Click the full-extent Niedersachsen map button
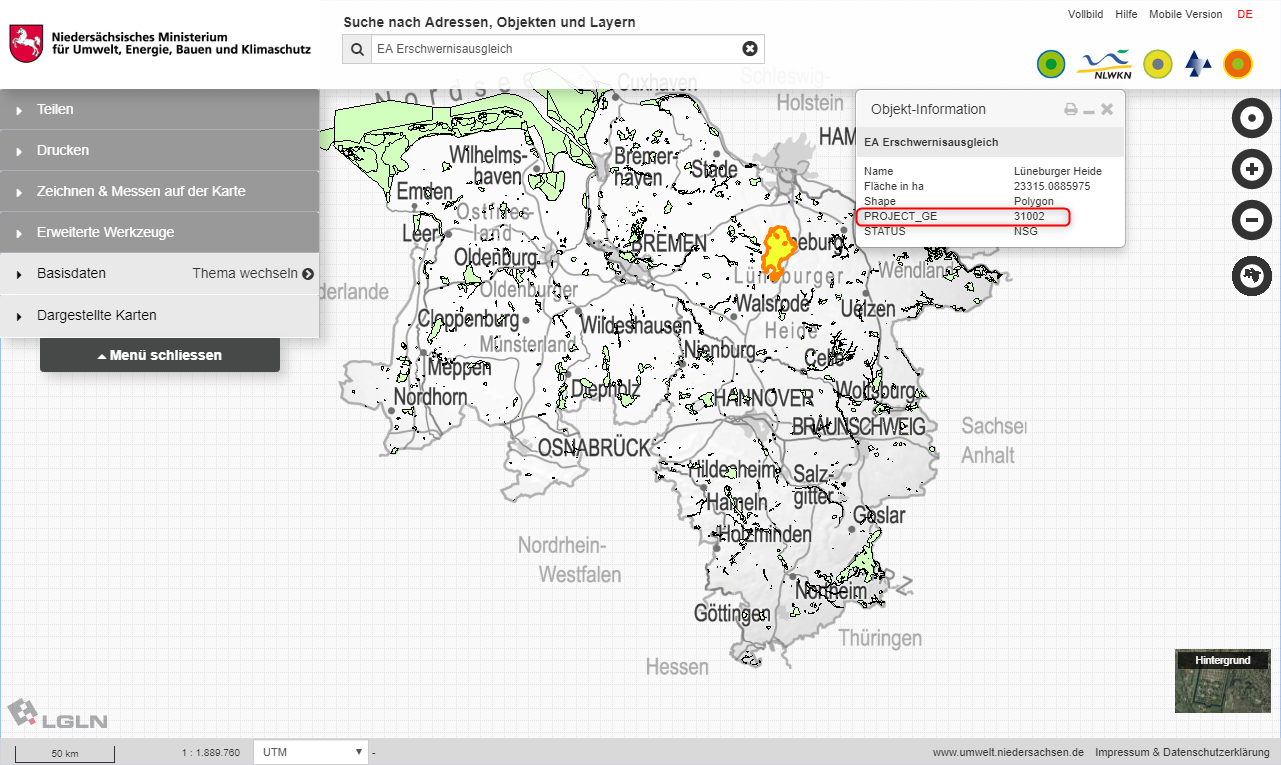Image resolution: width=1281 pixels, height=765 pixels. 1250,275
